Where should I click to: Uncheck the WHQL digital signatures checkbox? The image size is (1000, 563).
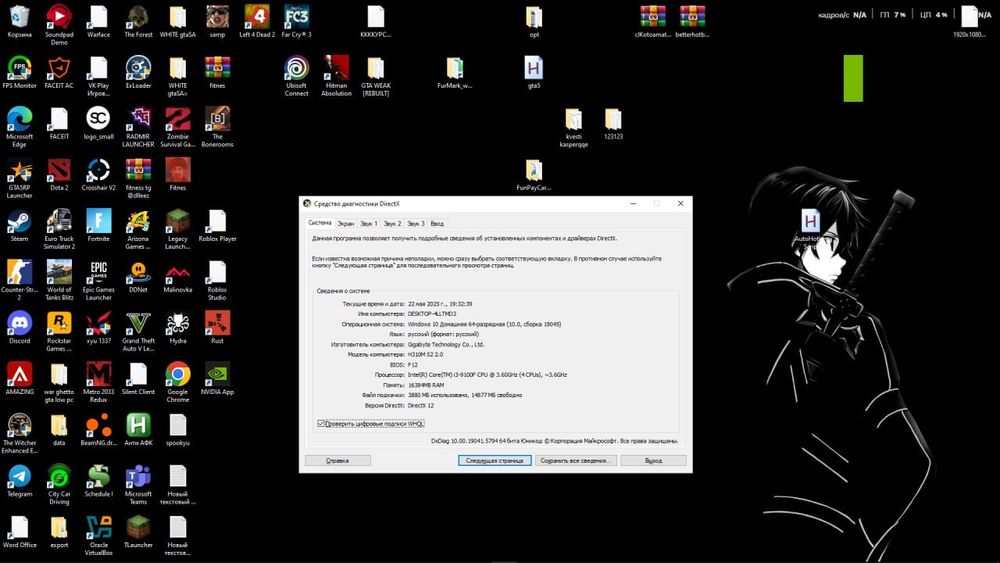point(321,423)
